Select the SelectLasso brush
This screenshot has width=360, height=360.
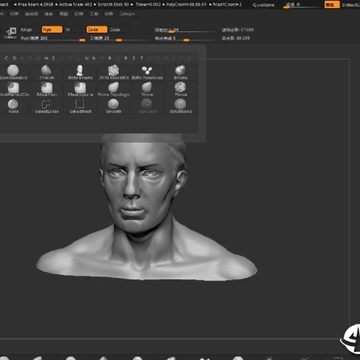tap(46, 106)
